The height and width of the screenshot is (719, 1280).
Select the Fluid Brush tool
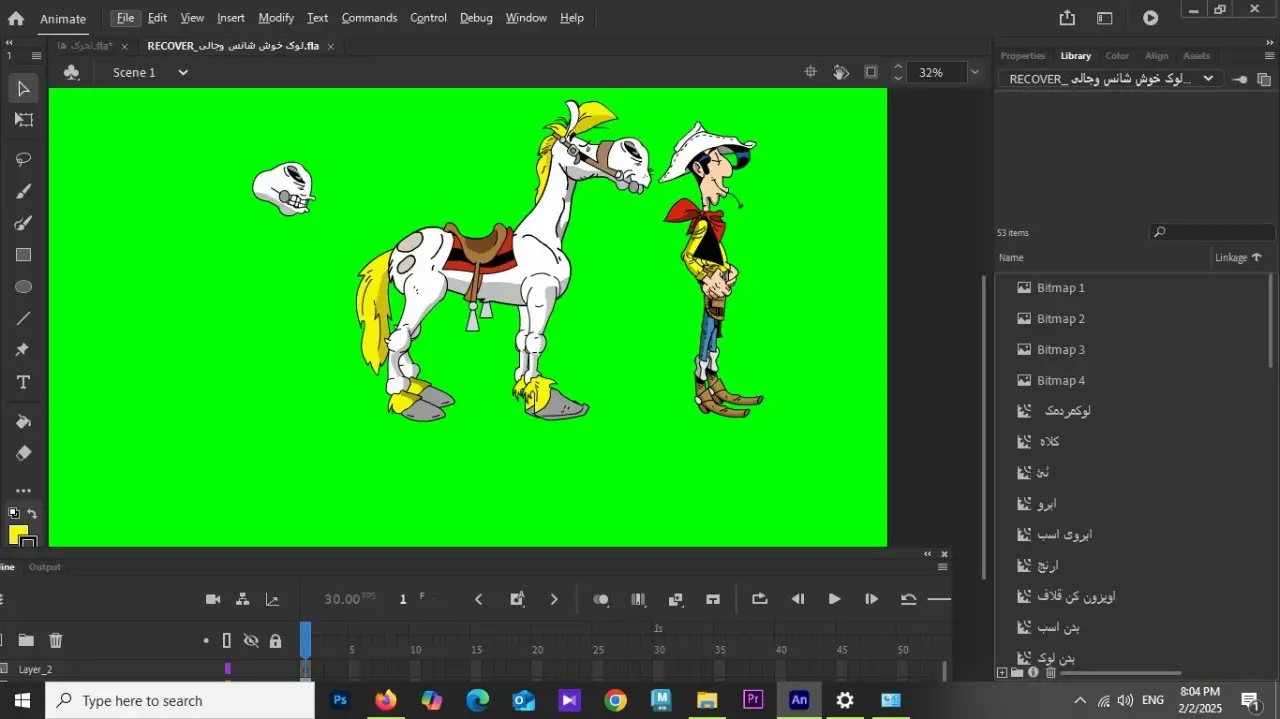(24, 191)
